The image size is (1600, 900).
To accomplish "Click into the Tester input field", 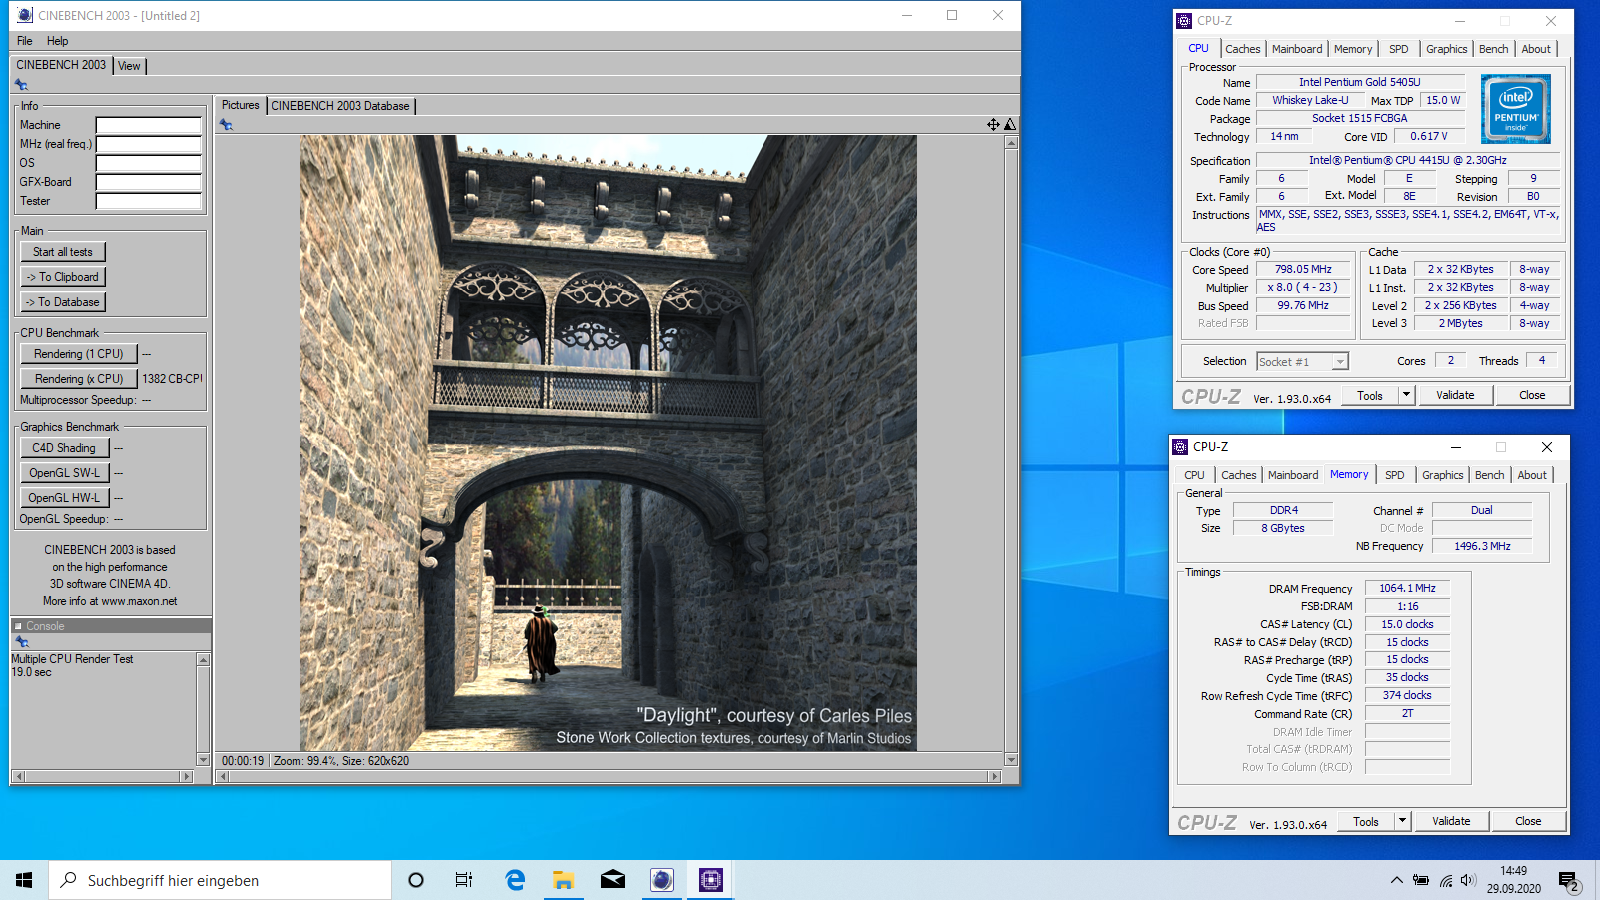I will (149, 202).
